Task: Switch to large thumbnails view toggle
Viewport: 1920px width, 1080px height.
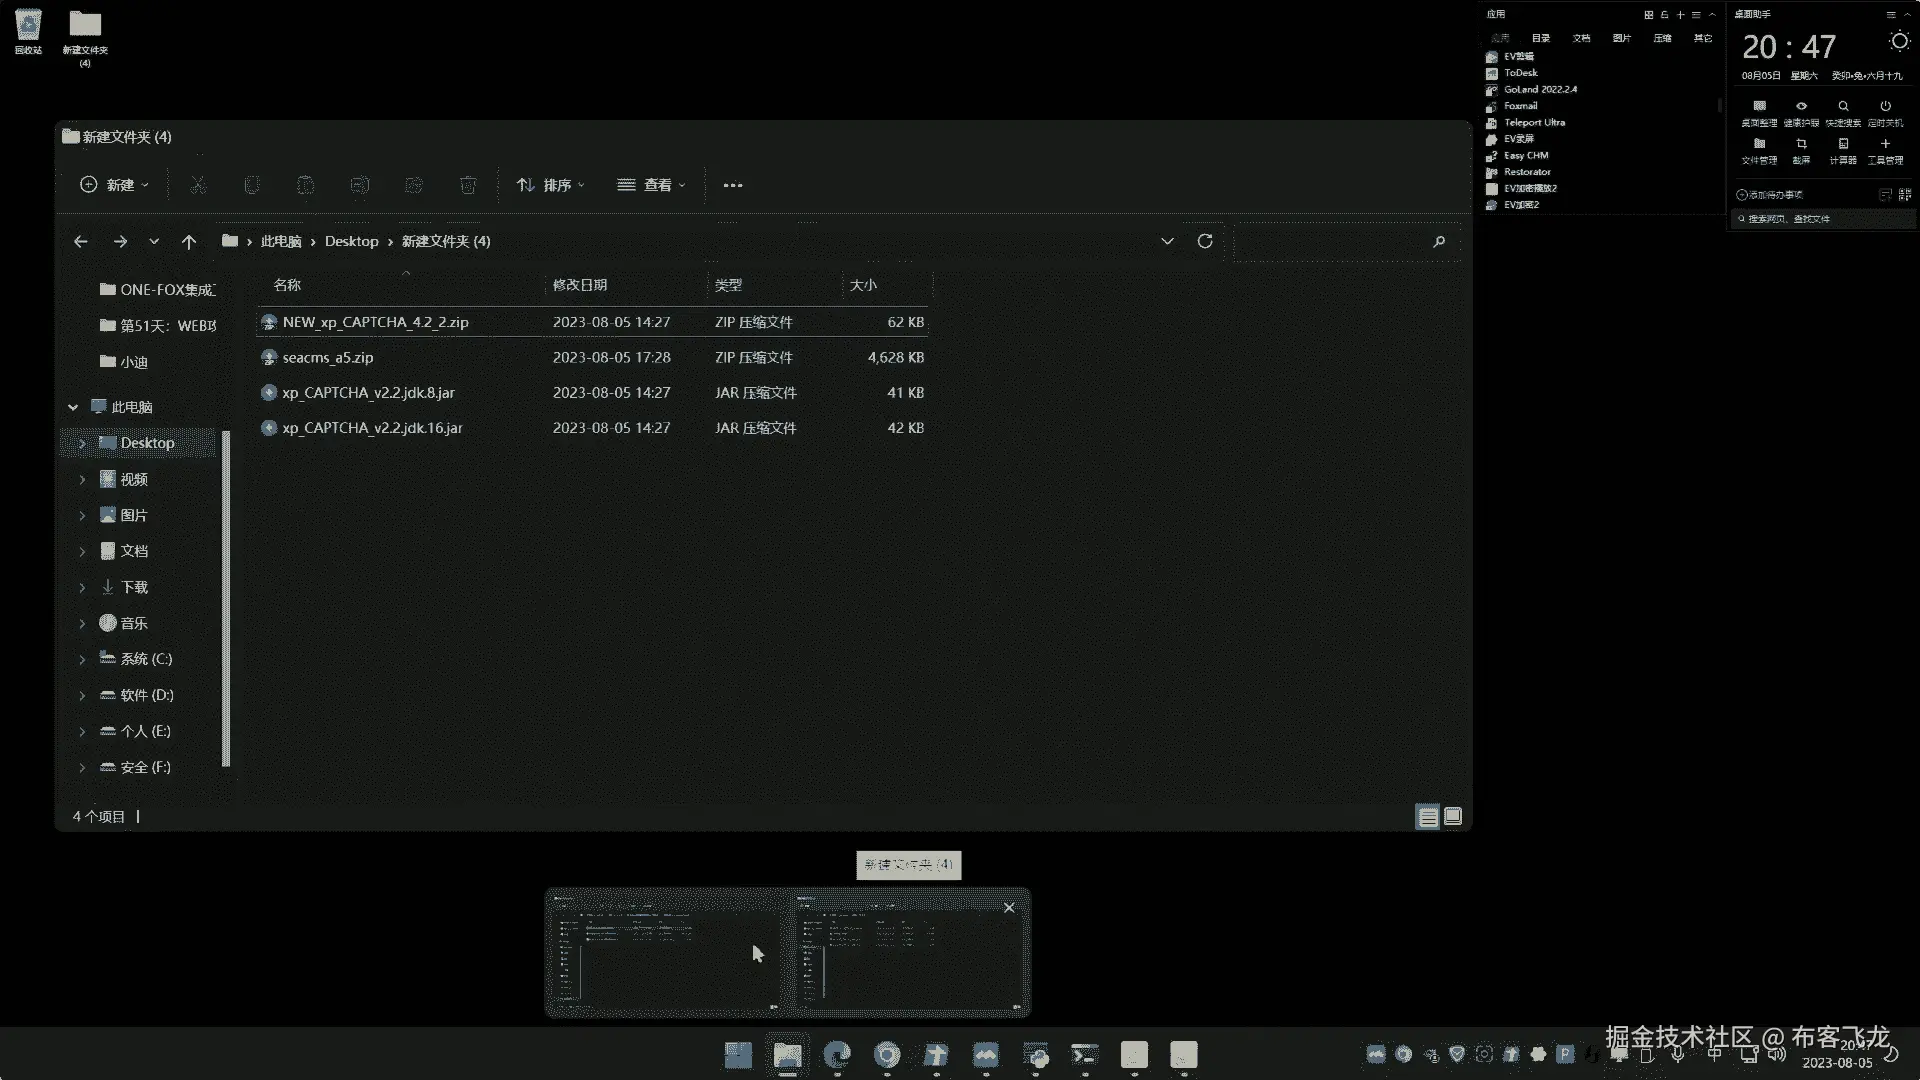Action: (x=1453, y=817)
